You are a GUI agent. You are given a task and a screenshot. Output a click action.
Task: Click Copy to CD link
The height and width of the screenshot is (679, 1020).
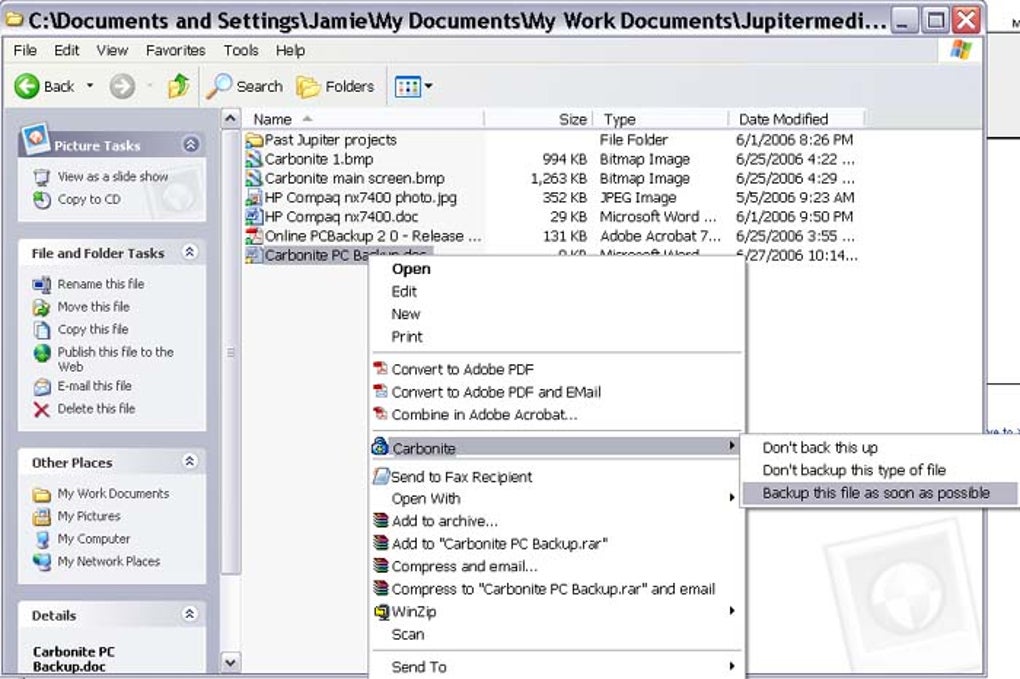(x=89, y=200)
